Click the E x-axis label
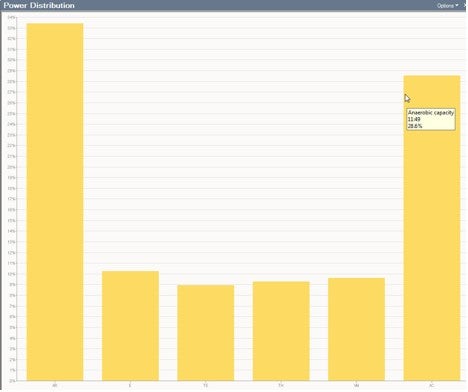Viewport: 468px width, 392px height. (130, 385)
